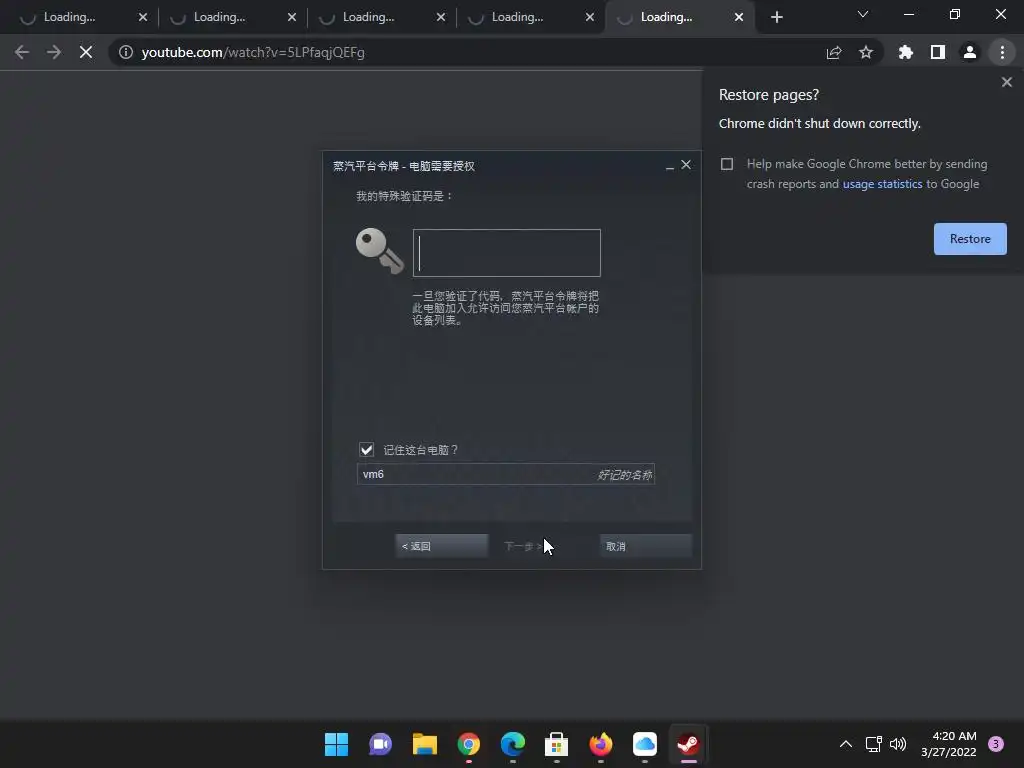Click the Steam dialog back button 返回

pyautogui.click(x=441, y=546)
